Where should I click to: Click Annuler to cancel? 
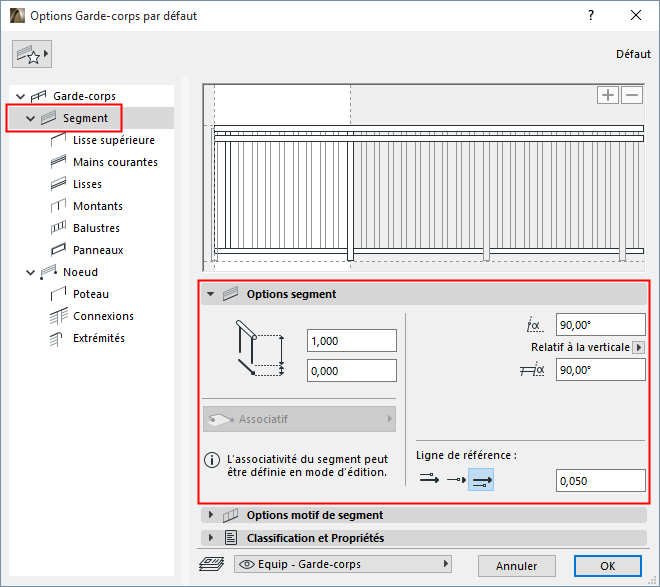[x=516, y=566]
